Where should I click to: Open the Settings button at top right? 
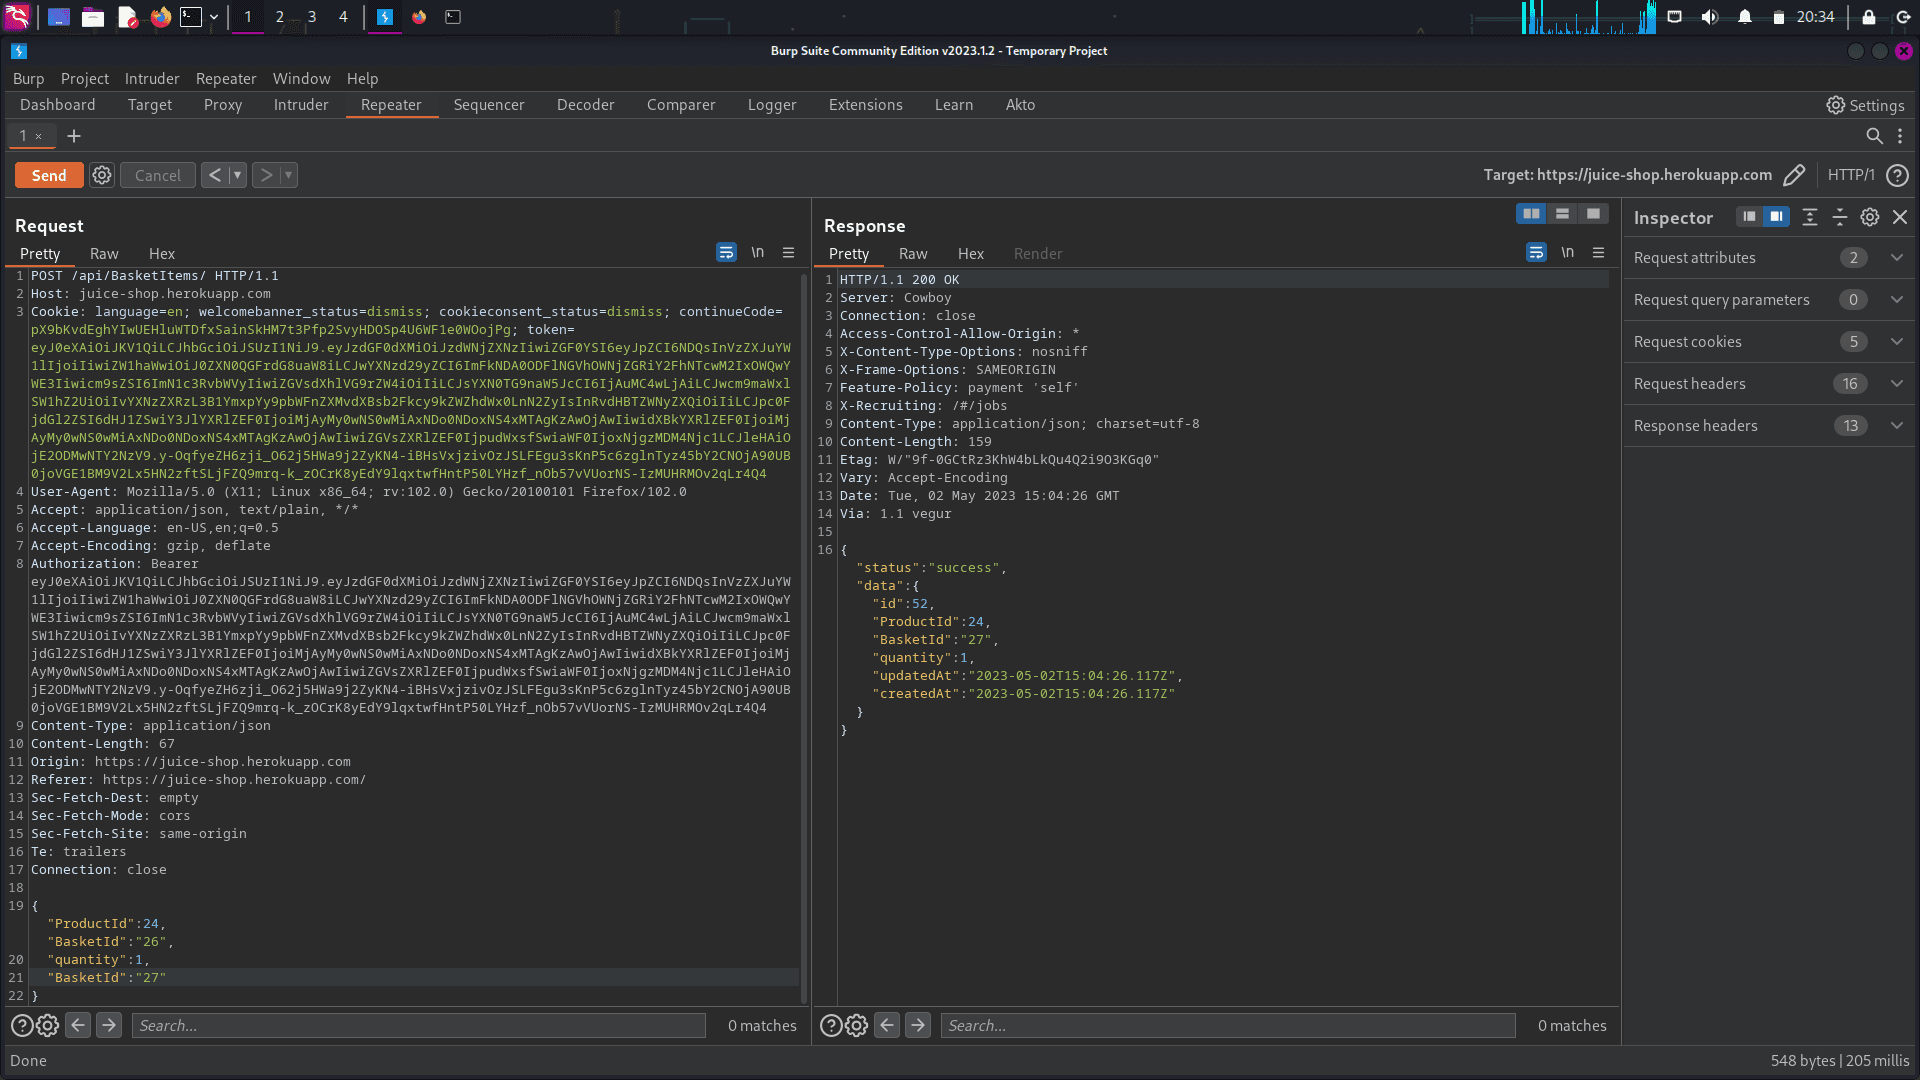click(x=1865, y=105)
